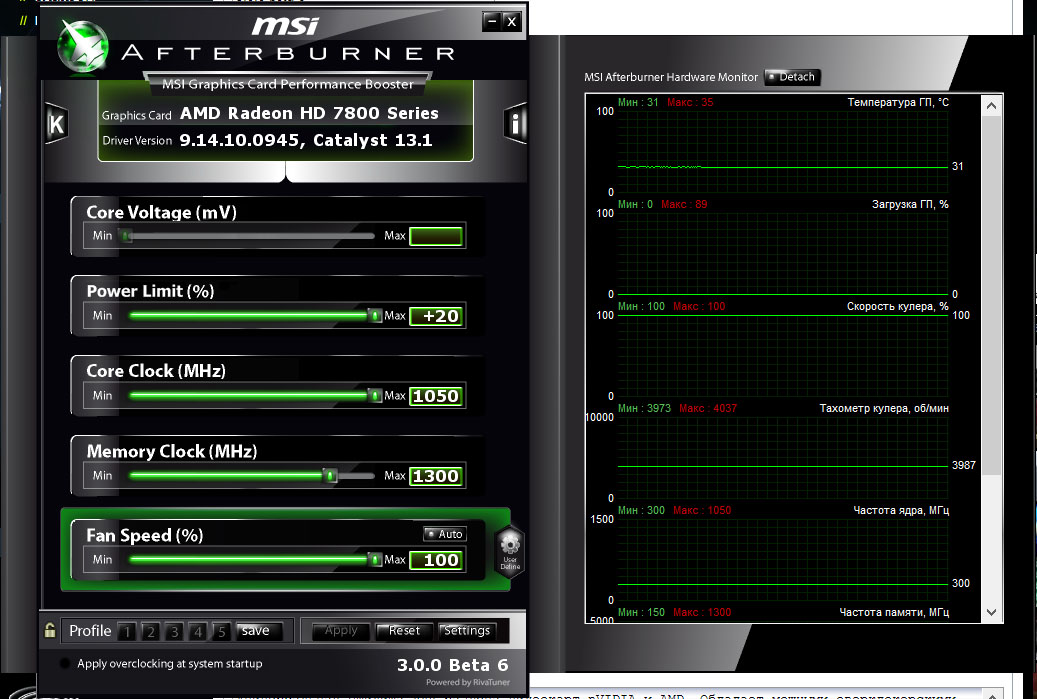Click the hardware monitor scrollbar thumb
The image size is (1037, 699).
991,296
